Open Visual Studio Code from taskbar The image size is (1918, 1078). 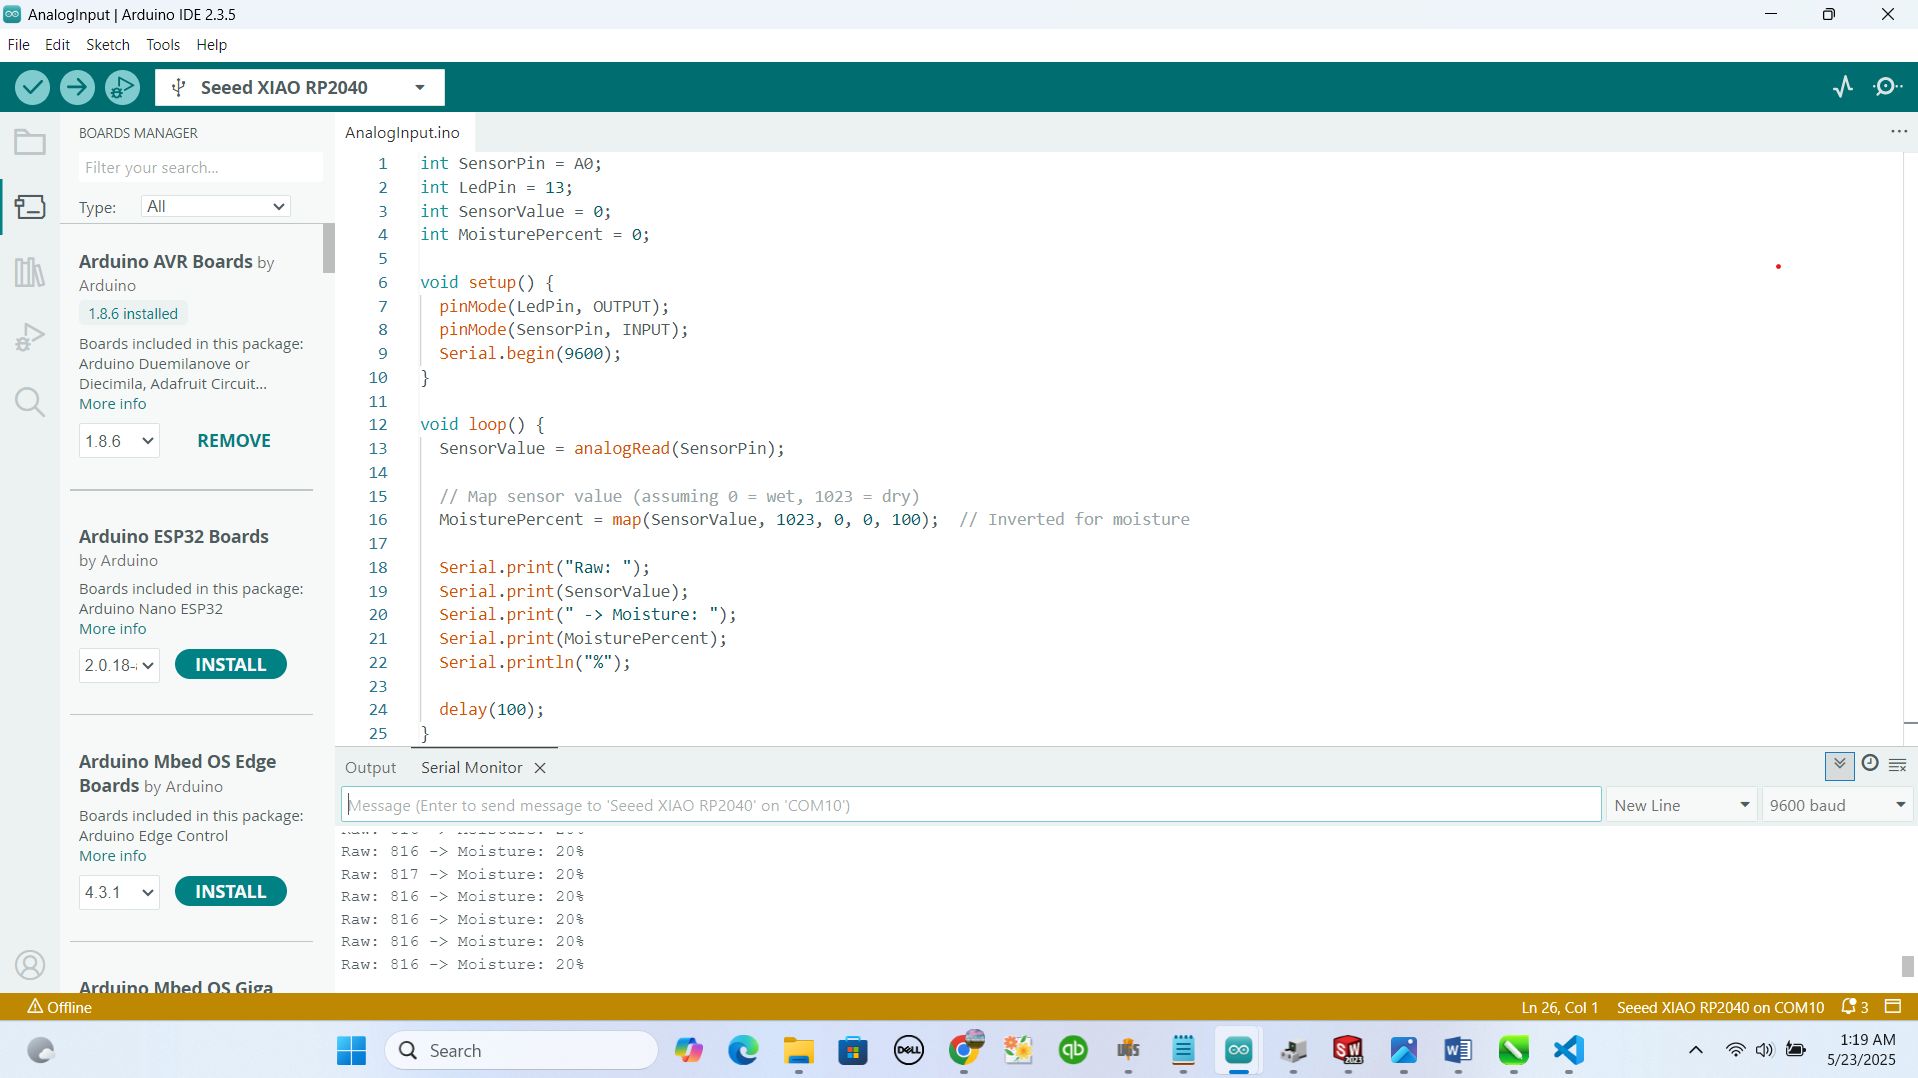pyautogui.click(x=1568, y=1051)
